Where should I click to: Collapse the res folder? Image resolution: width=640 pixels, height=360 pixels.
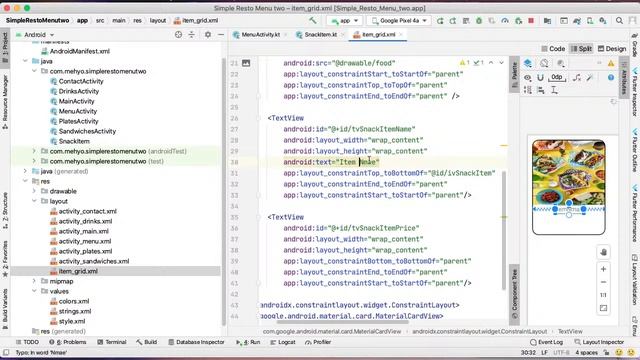coord(25,181)
